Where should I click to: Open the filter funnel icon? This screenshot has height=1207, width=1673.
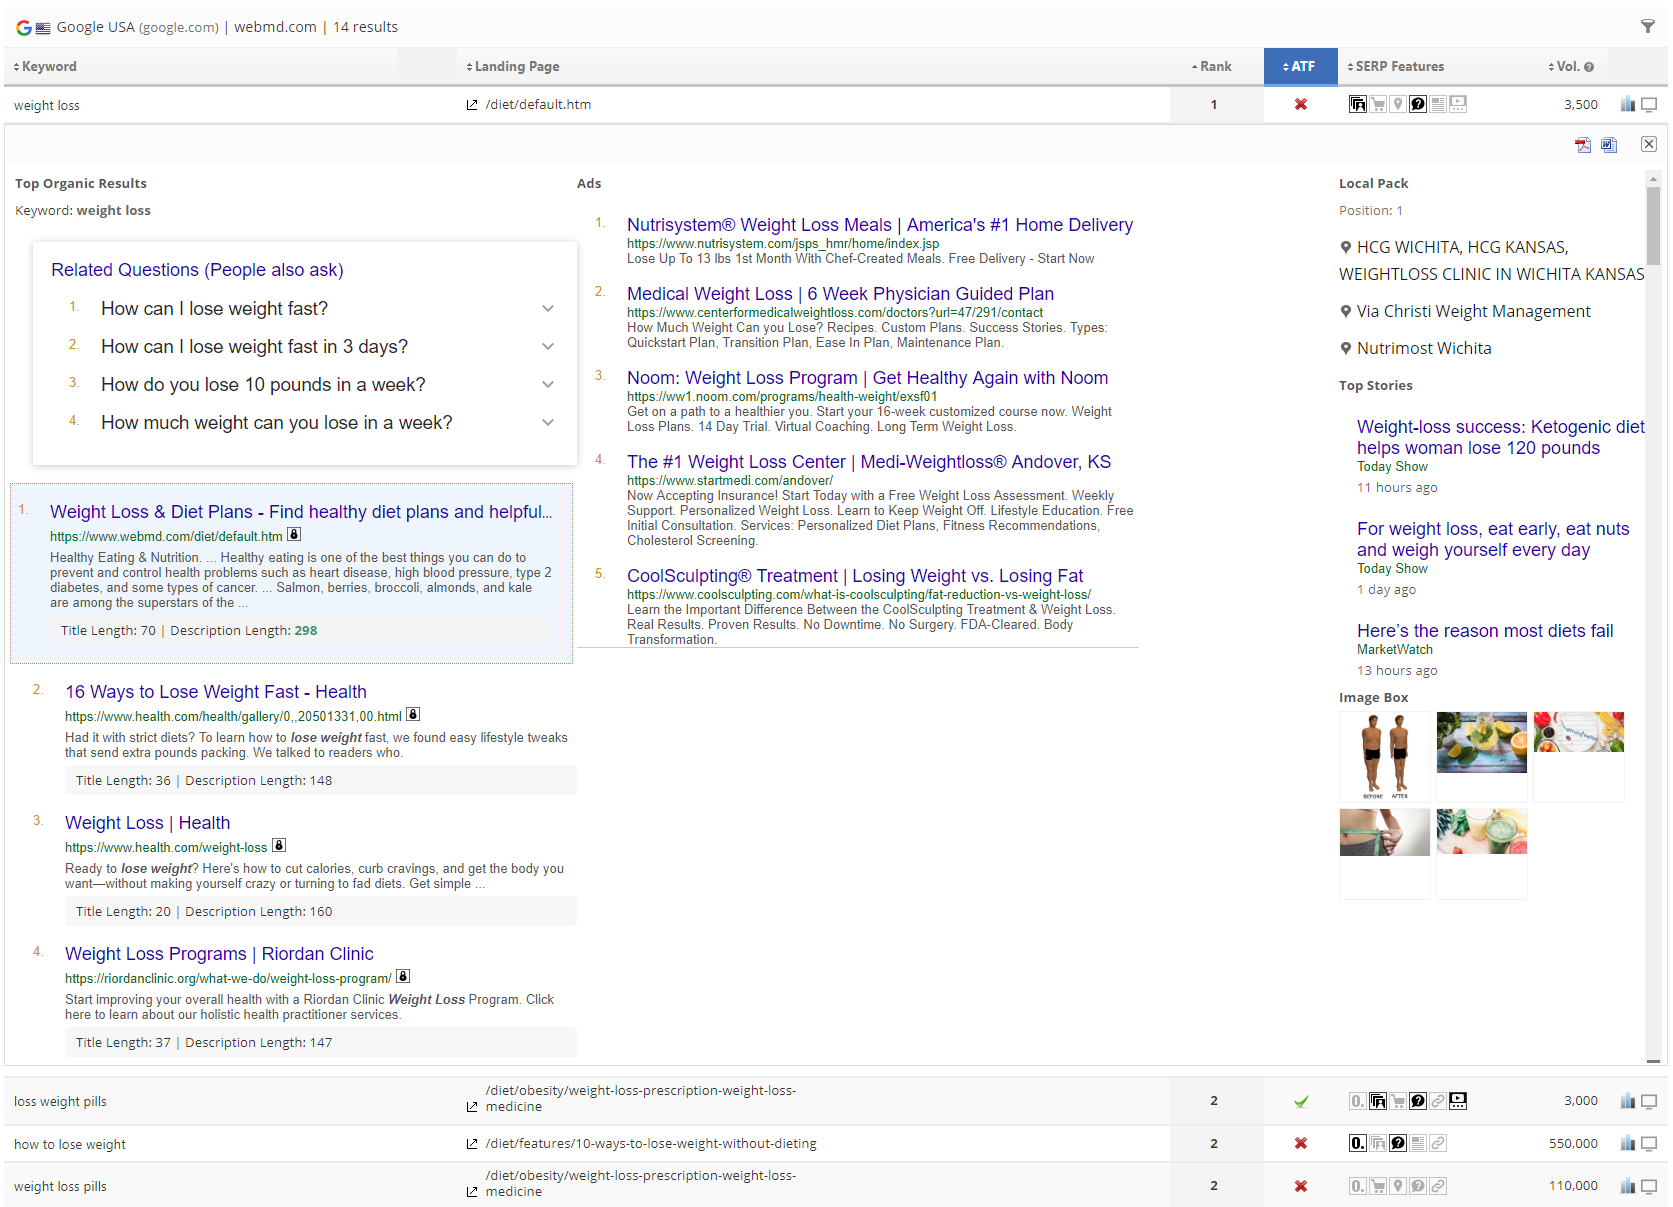[x=1647, y=27]
